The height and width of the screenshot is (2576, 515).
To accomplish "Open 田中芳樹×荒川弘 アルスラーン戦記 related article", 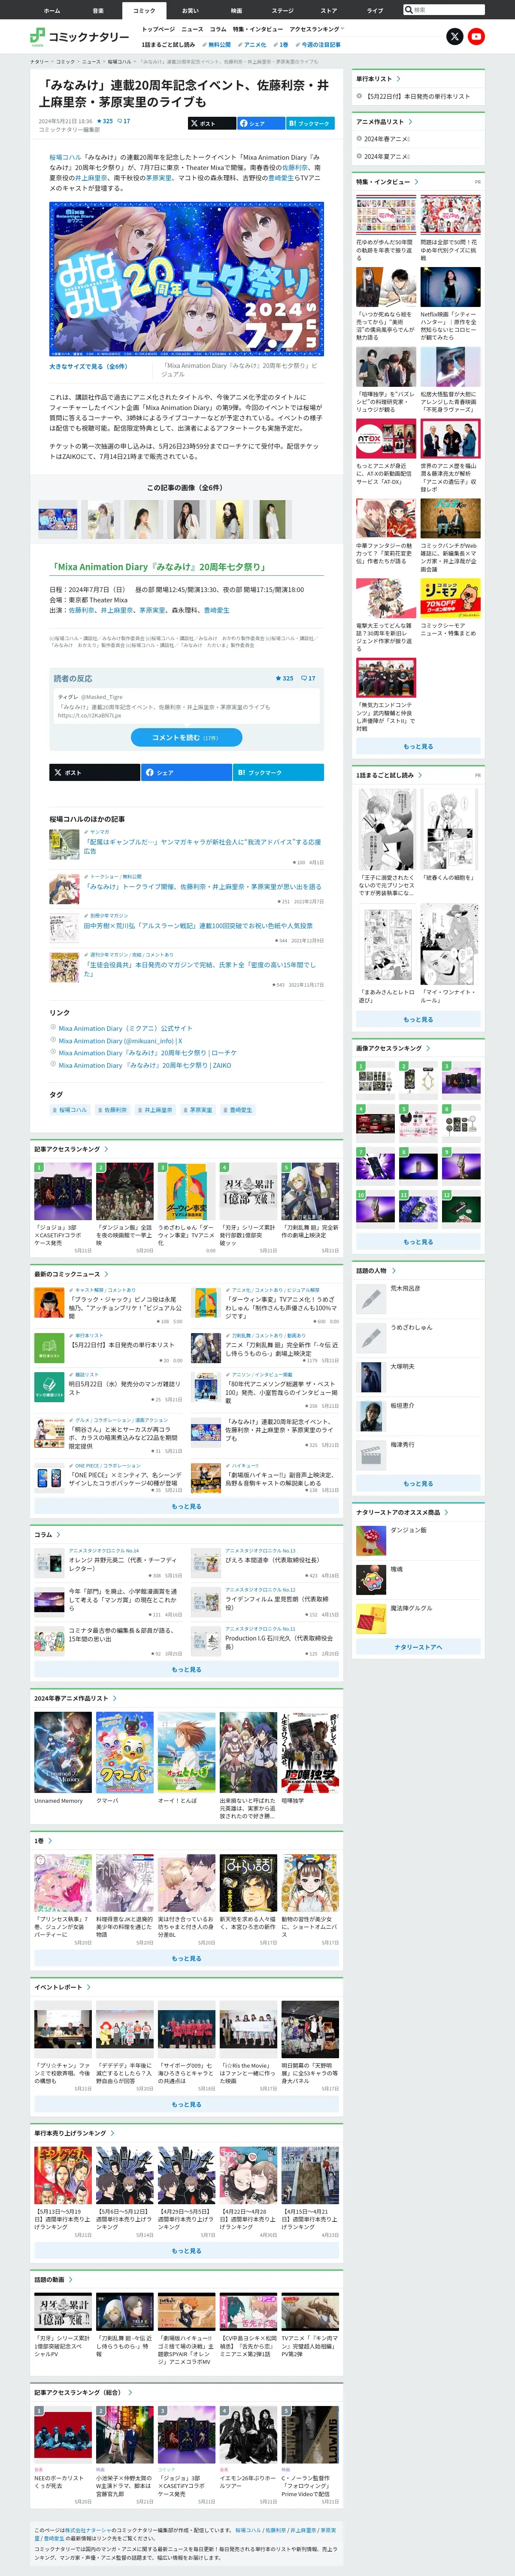I will click(198, 925).
